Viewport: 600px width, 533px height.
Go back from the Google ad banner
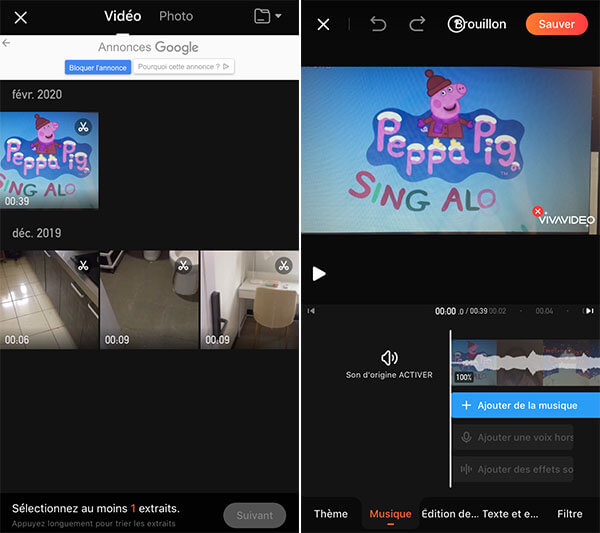coord(6,43)
